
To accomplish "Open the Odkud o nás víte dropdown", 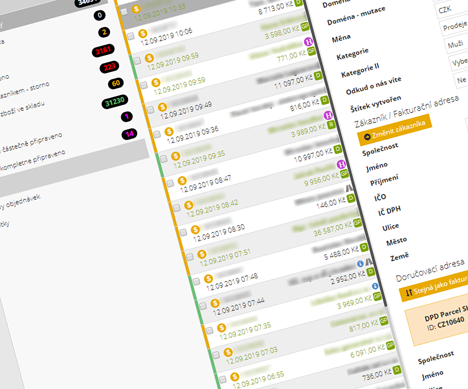I will (459, 62).
